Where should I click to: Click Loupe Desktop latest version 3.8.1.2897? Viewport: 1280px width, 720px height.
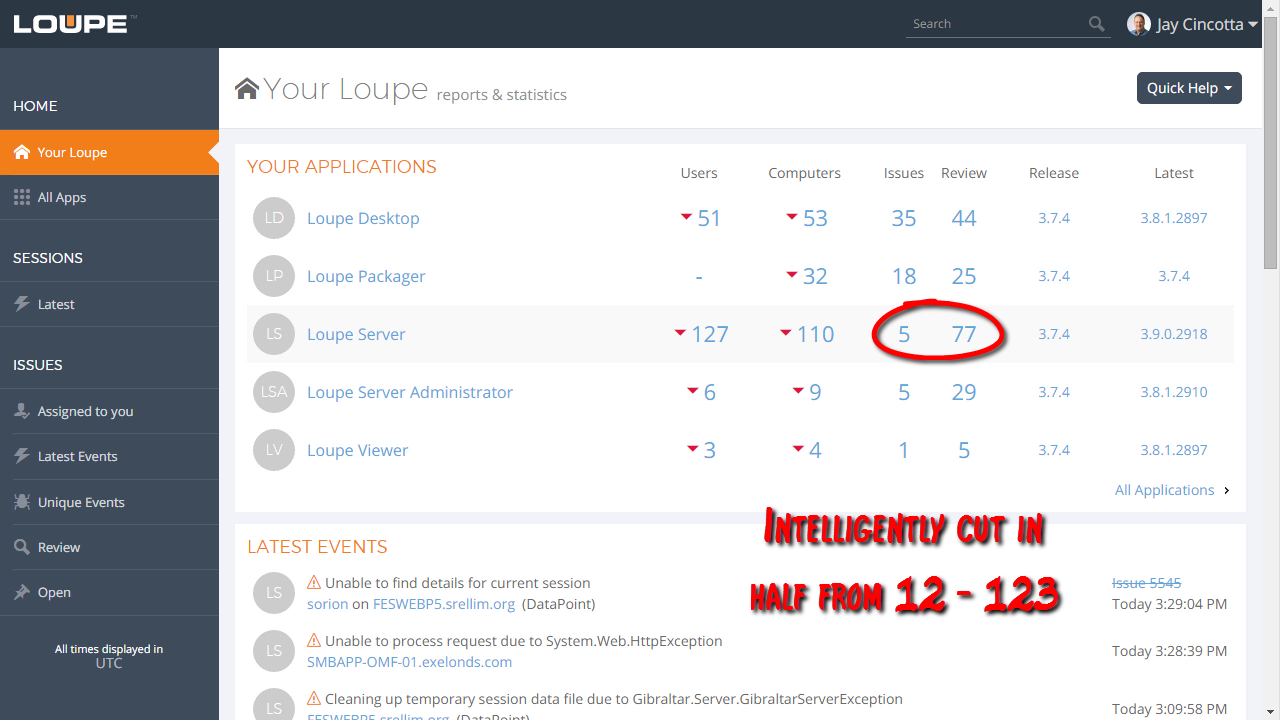tap(1174, 218)
